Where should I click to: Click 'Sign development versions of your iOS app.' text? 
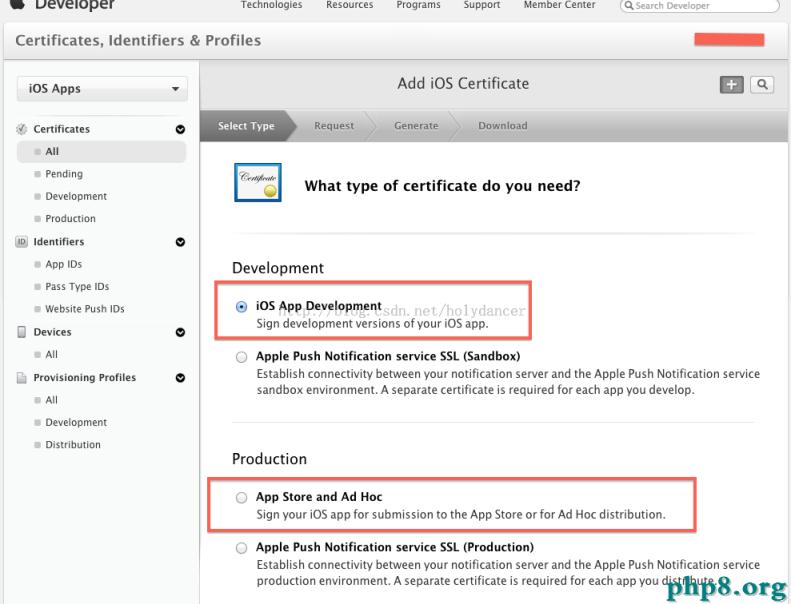click(372, 323)
